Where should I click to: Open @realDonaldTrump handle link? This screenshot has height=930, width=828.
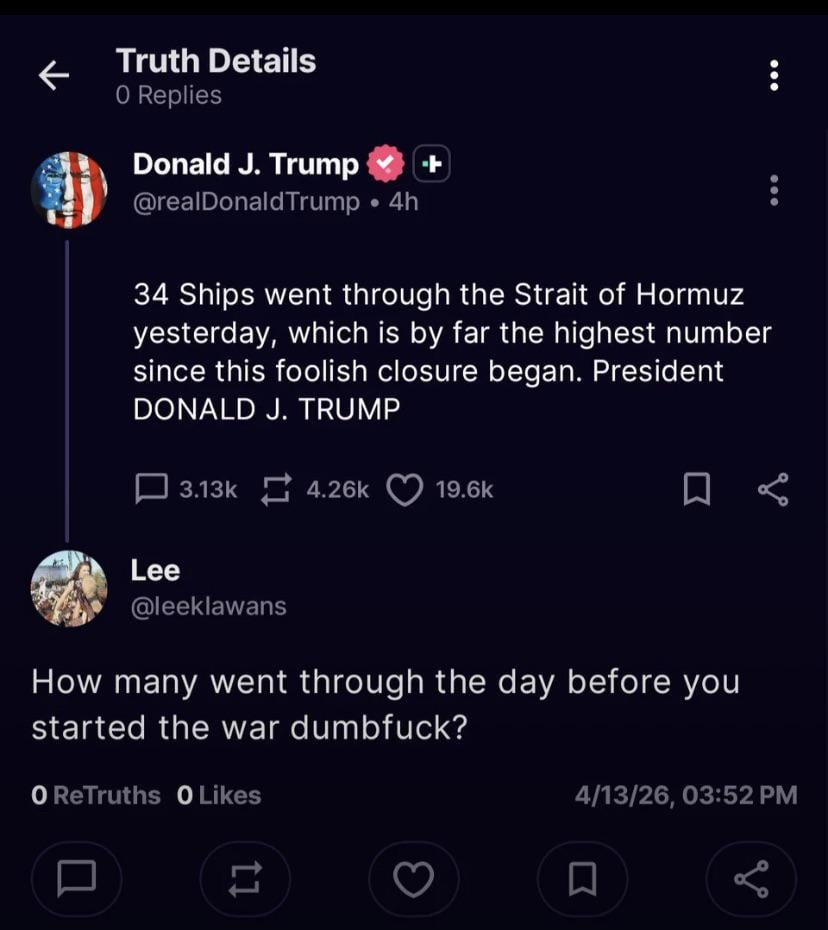coord(246,201)
